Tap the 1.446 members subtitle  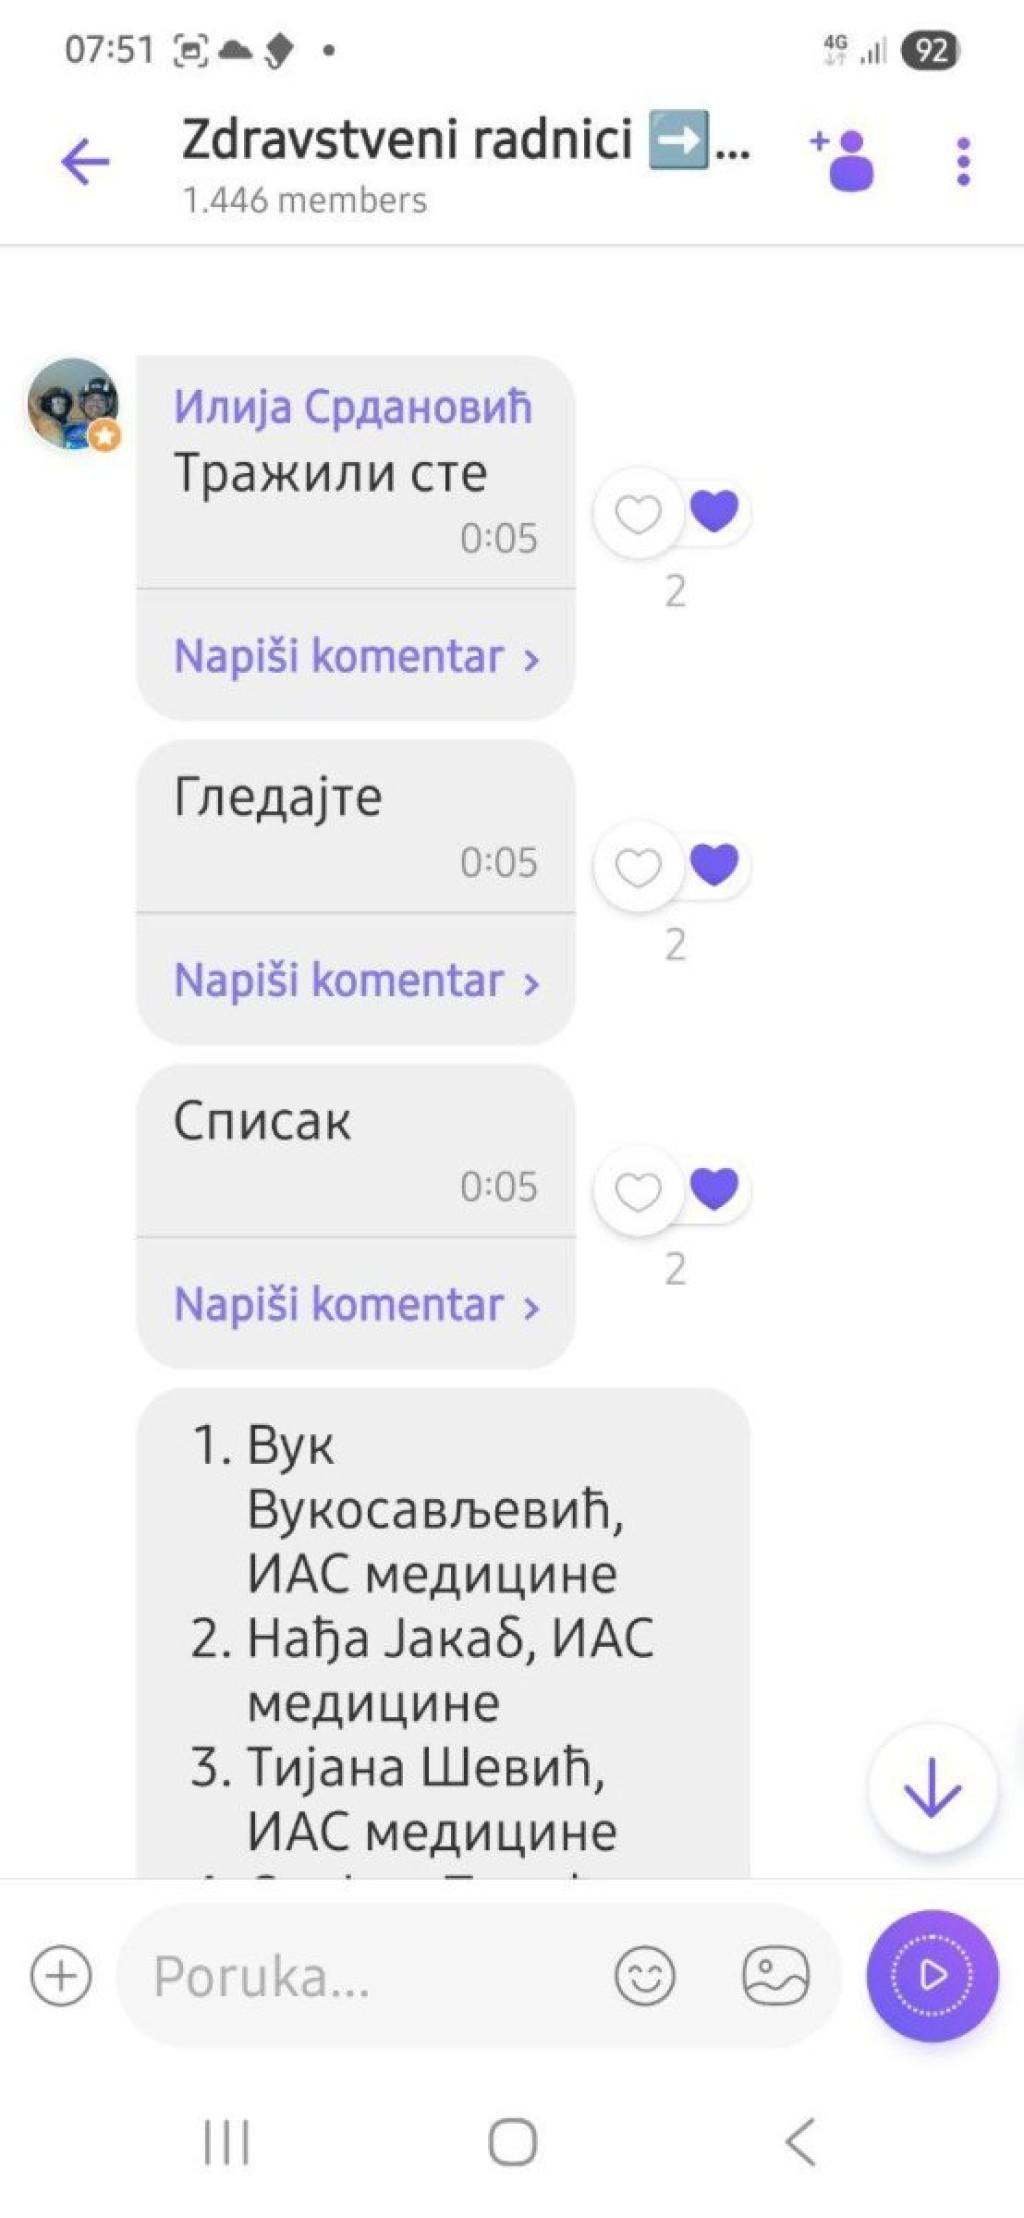coord(304,200)
